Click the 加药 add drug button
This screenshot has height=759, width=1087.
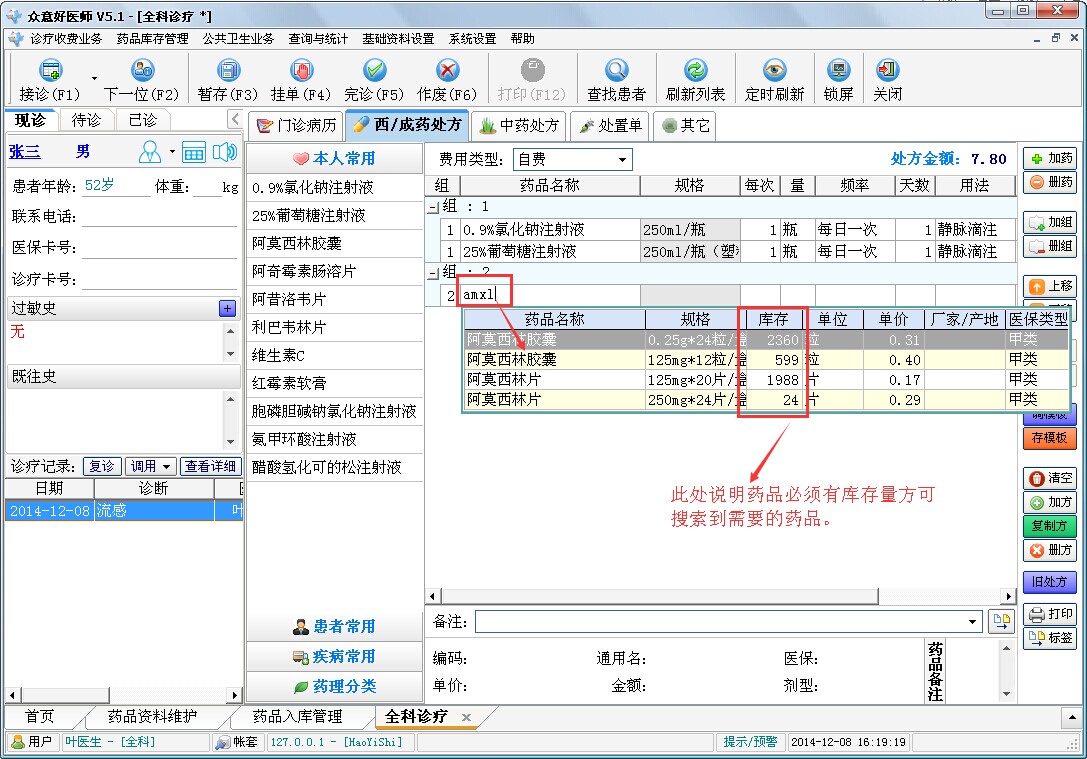[1050, 159]
